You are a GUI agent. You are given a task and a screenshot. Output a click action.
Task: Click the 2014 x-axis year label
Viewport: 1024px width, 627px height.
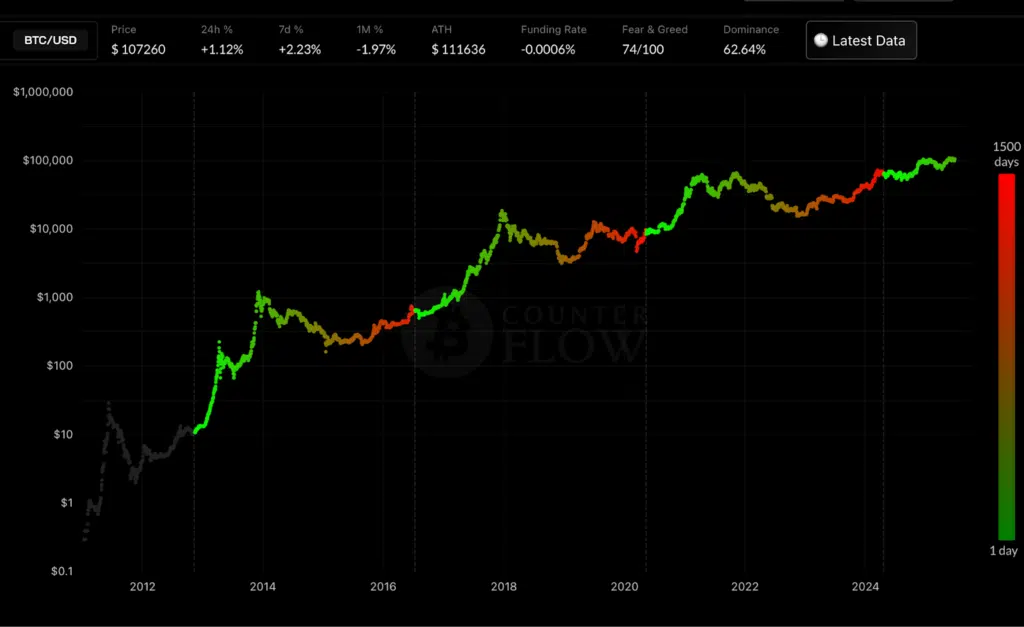(x=263, y=586)
